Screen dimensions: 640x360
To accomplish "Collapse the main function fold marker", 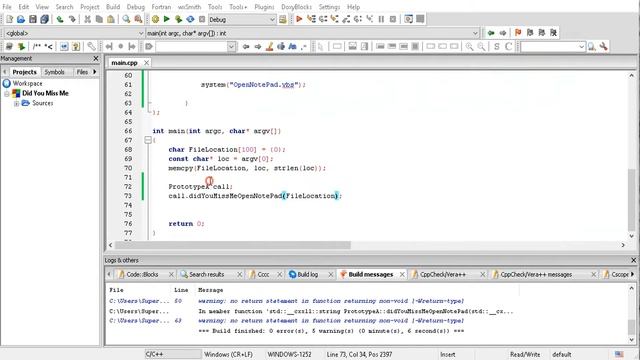I will click(148, 140).
